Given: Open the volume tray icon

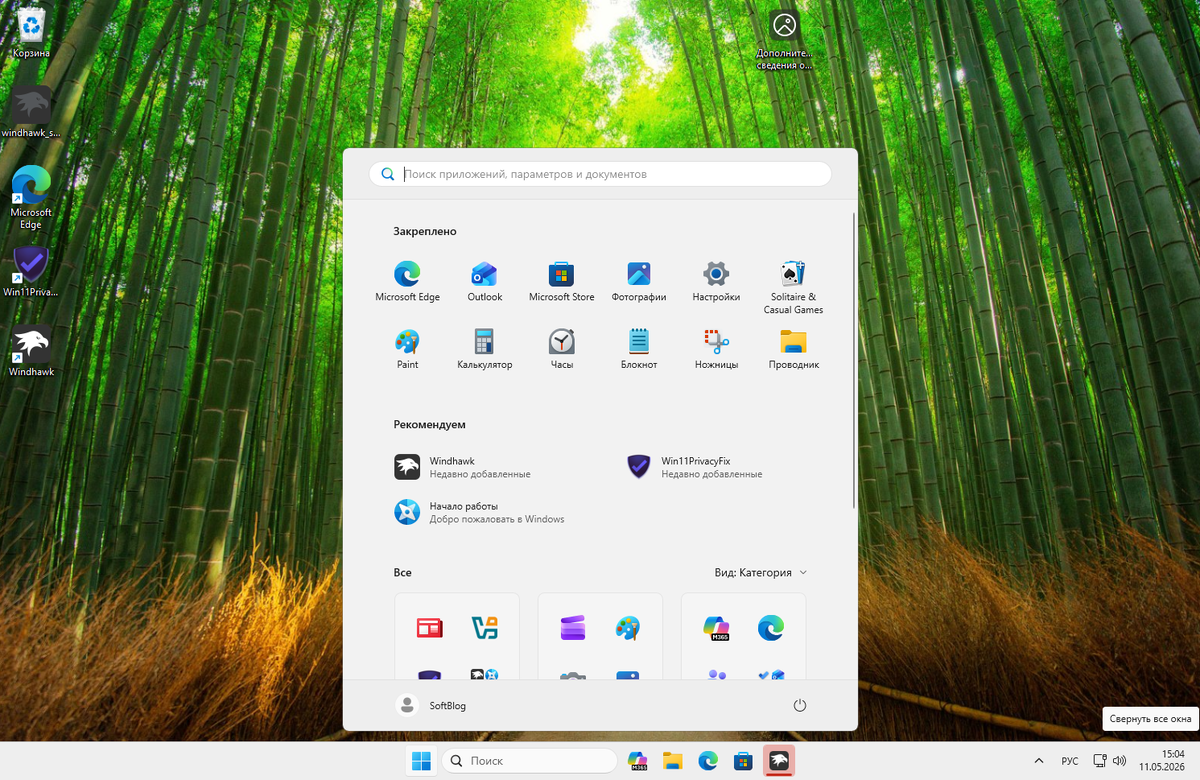Looking at the screenshot, I should (1119, 761).
